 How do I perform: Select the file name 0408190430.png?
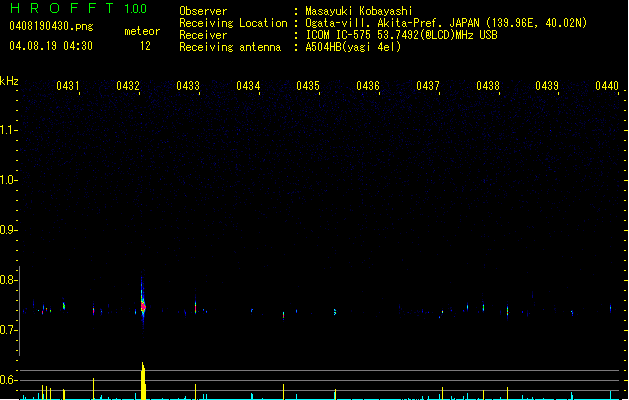click(x=51, y=26)
